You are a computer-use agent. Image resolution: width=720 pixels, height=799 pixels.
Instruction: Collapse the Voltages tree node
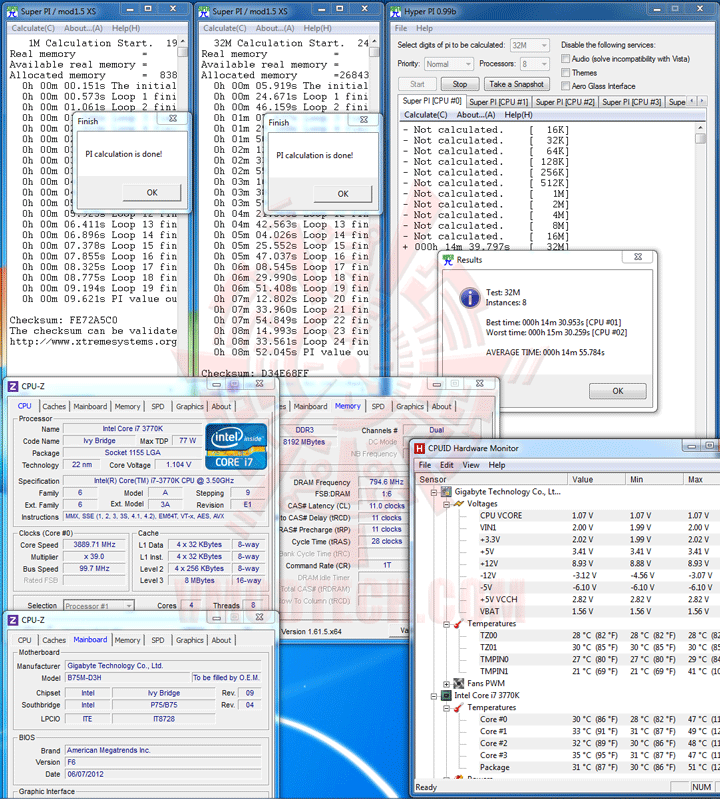[x=446, y=504]
